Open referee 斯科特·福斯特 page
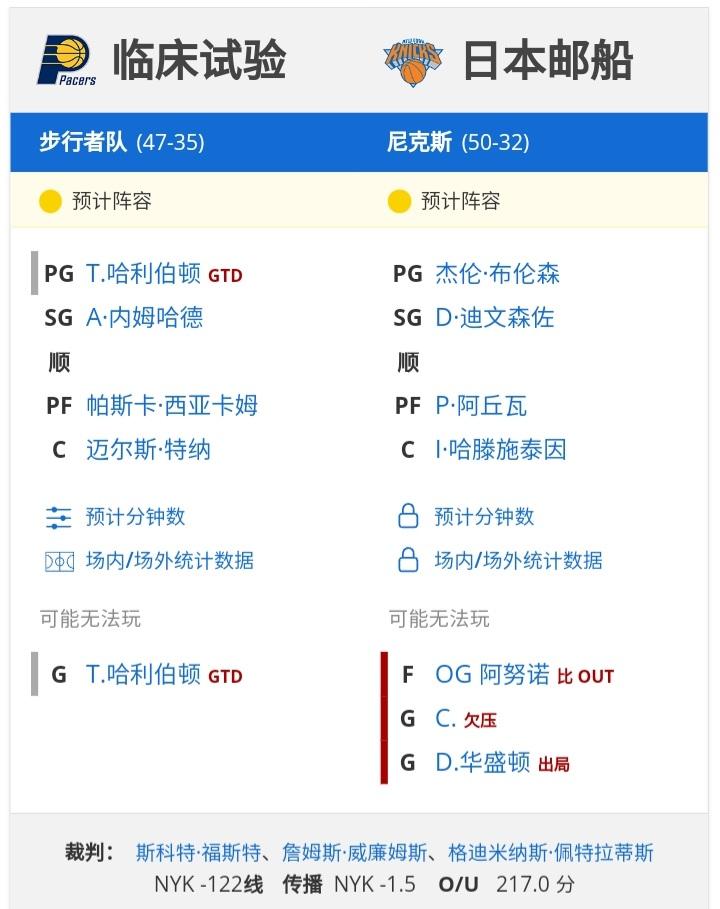The width and height of the screenshot is (720, 909). (x=198, y=853)
